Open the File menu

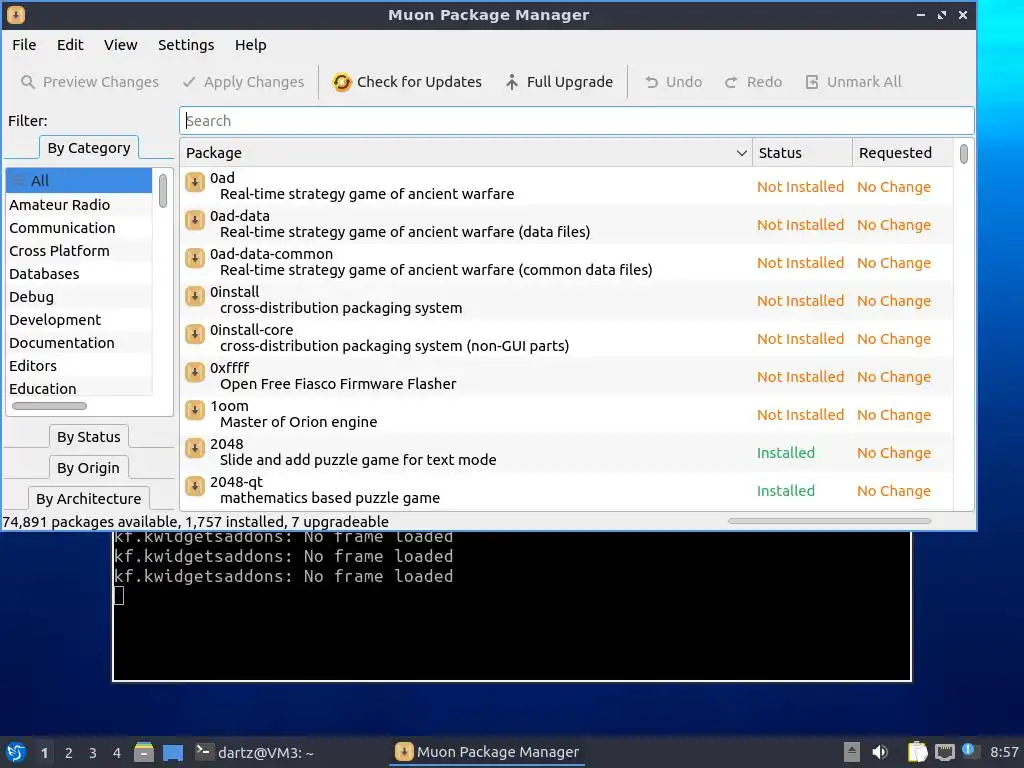(24, 45)
